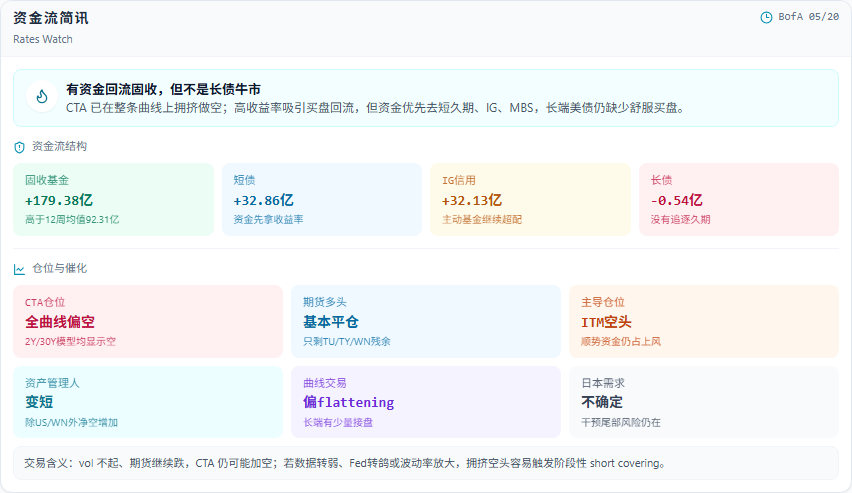Click the 全曲线偏空 value
Viewport: 852px width, 493px height.
(60, 322)
